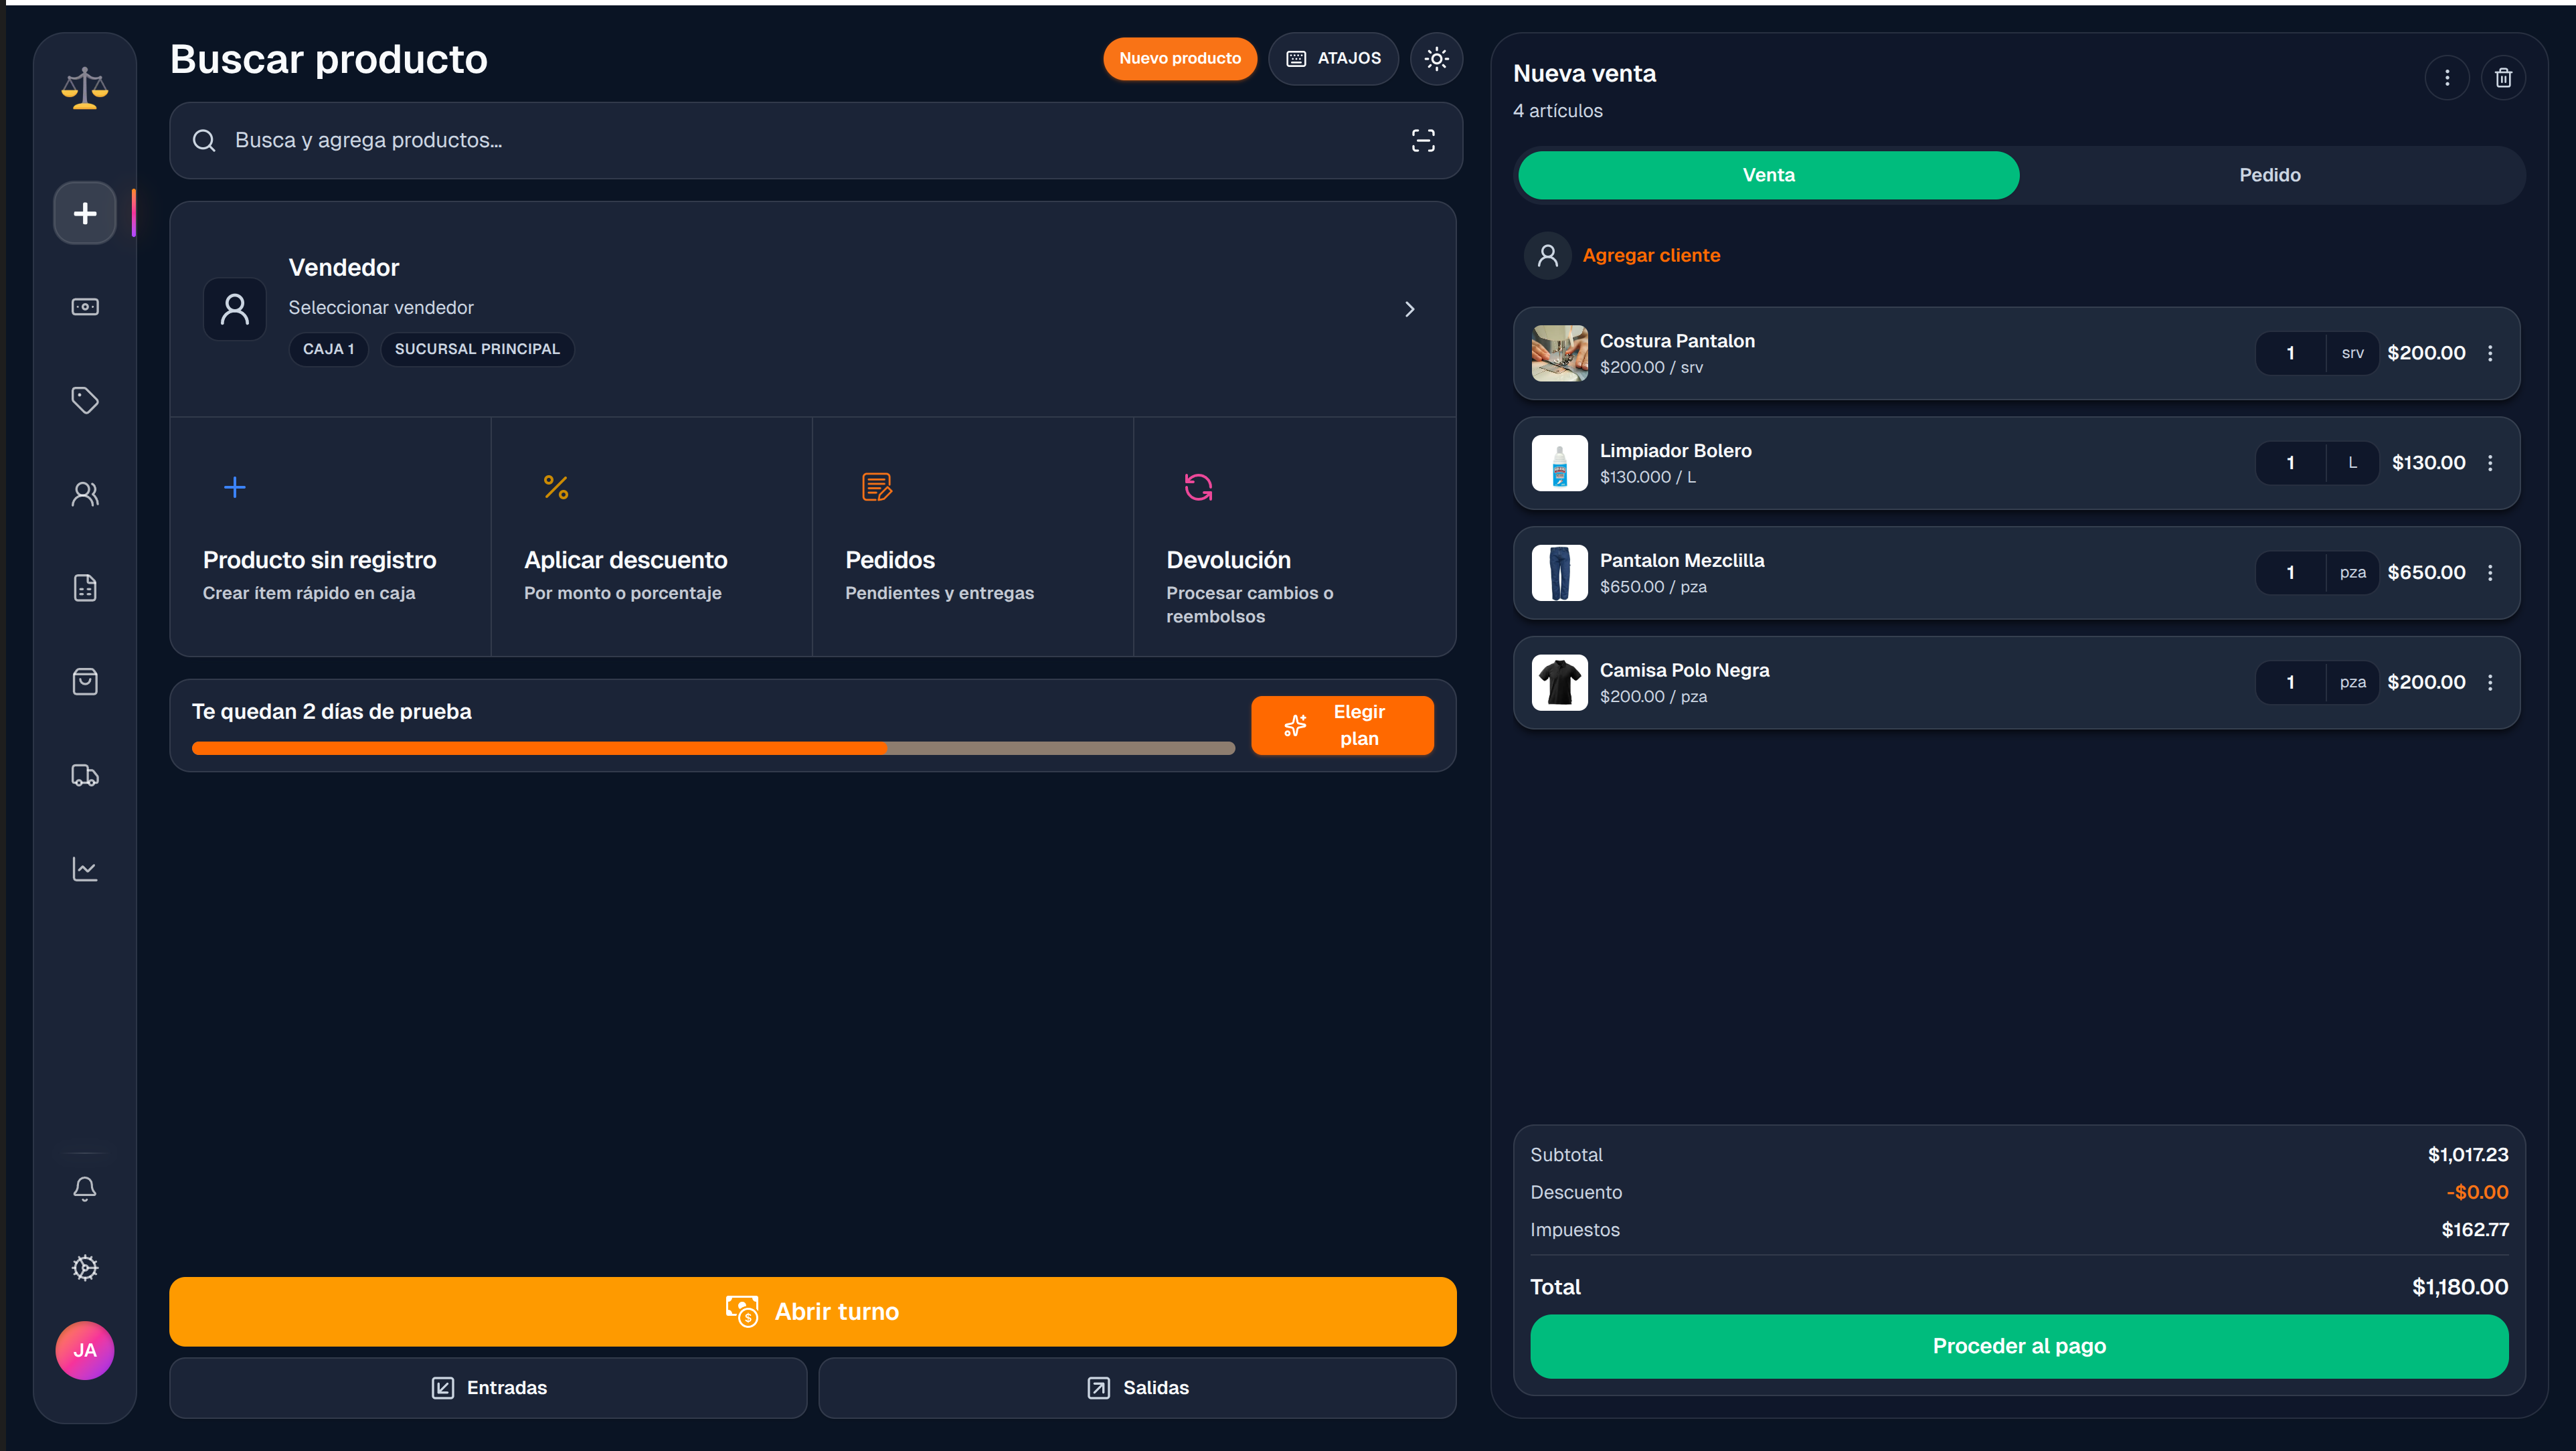The width and height of the screenshot is (2576, 1451).
Task: Expand the Seleccionar vendedor chevron
Action: 1409,309
